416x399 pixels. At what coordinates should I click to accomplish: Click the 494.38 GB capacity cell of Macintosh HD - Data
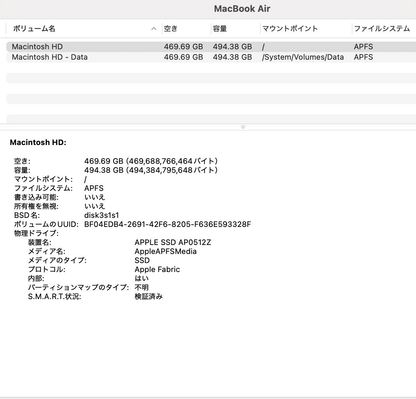(232, 57)
